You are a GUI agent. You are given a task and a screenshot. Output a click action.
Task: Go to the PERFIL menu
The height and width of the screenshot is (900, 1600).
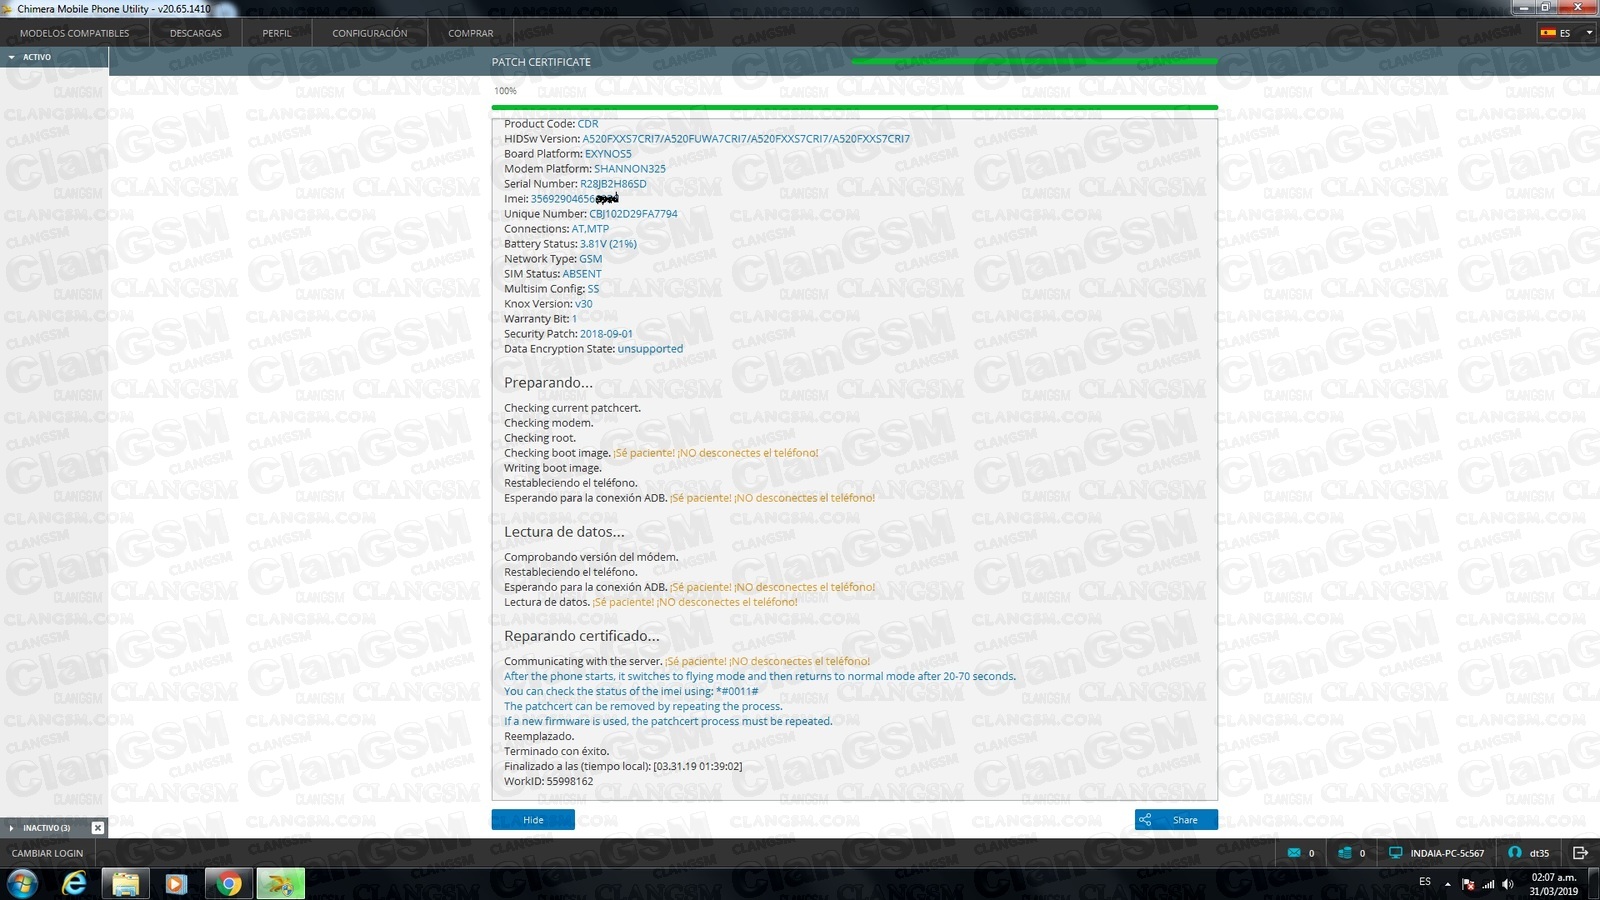coord(277,33)
